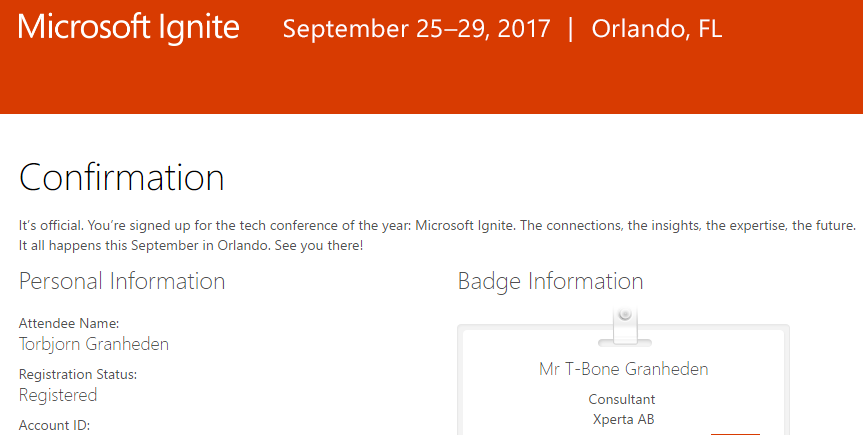863x435 pixels.
Task: Click the Attendee Name label
Action: coord(69,323)
